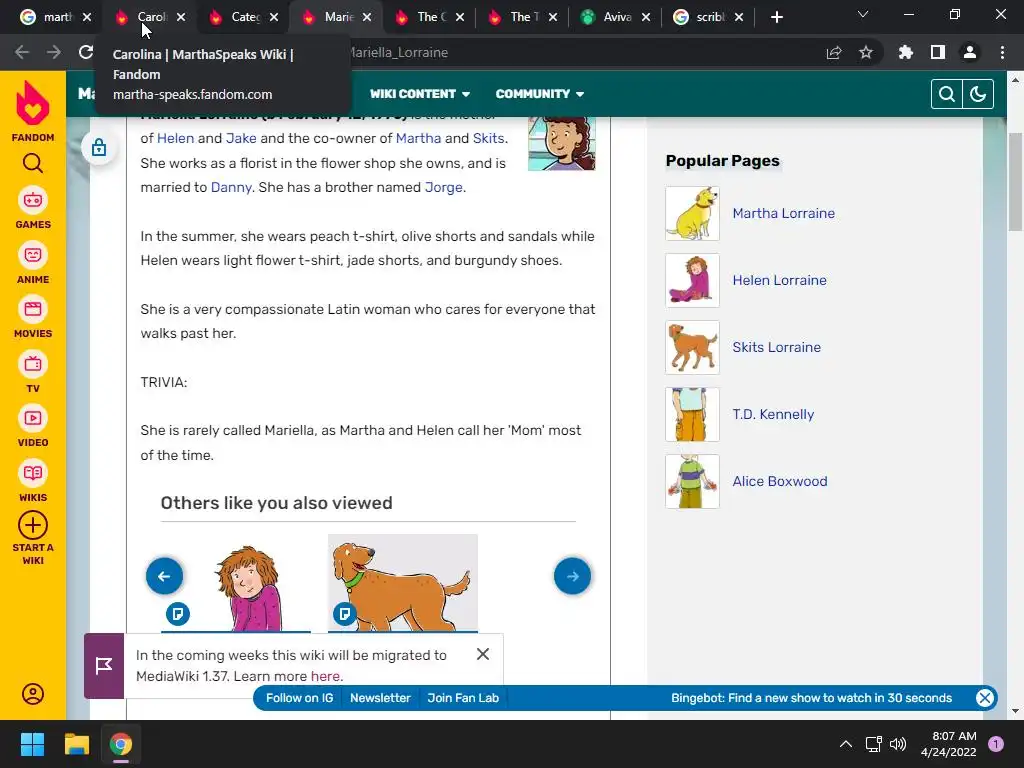Screen dimensions: 1024x768
Task: Click the 'here' link in migration notice
Action: click(325, 676)
